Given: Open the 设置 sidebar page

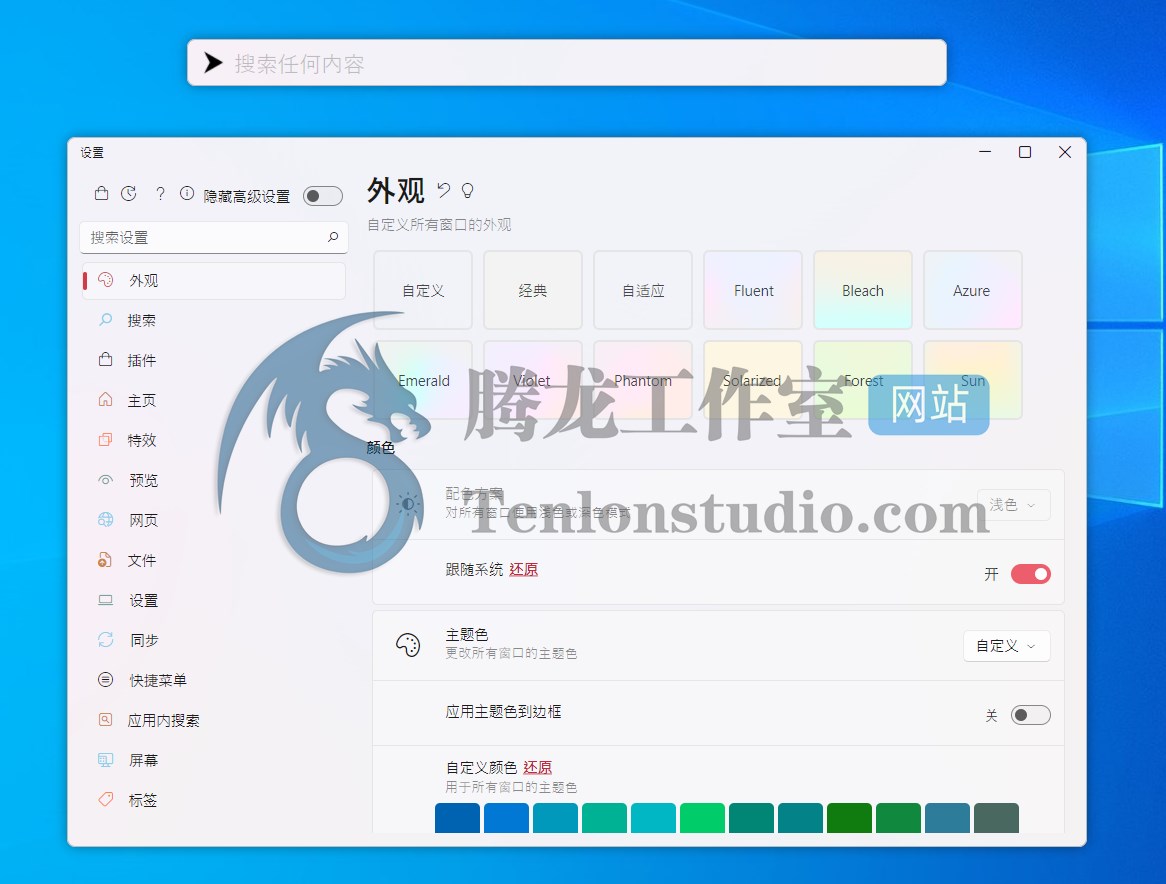Looking at the screenshot, I should click(x=214, y=600).
